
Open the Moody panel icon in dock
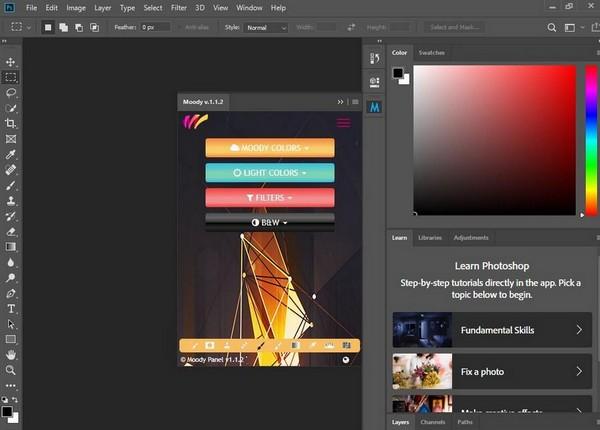click(375, 105)
